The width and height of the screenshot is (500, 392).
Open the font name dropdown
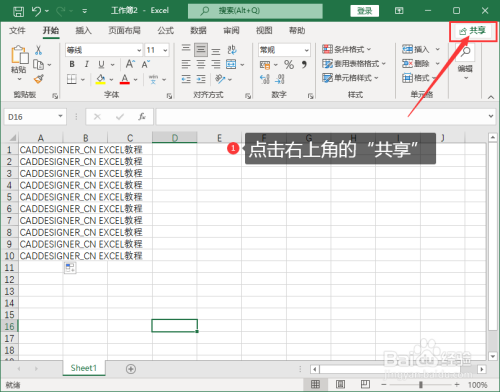point(139,50)
